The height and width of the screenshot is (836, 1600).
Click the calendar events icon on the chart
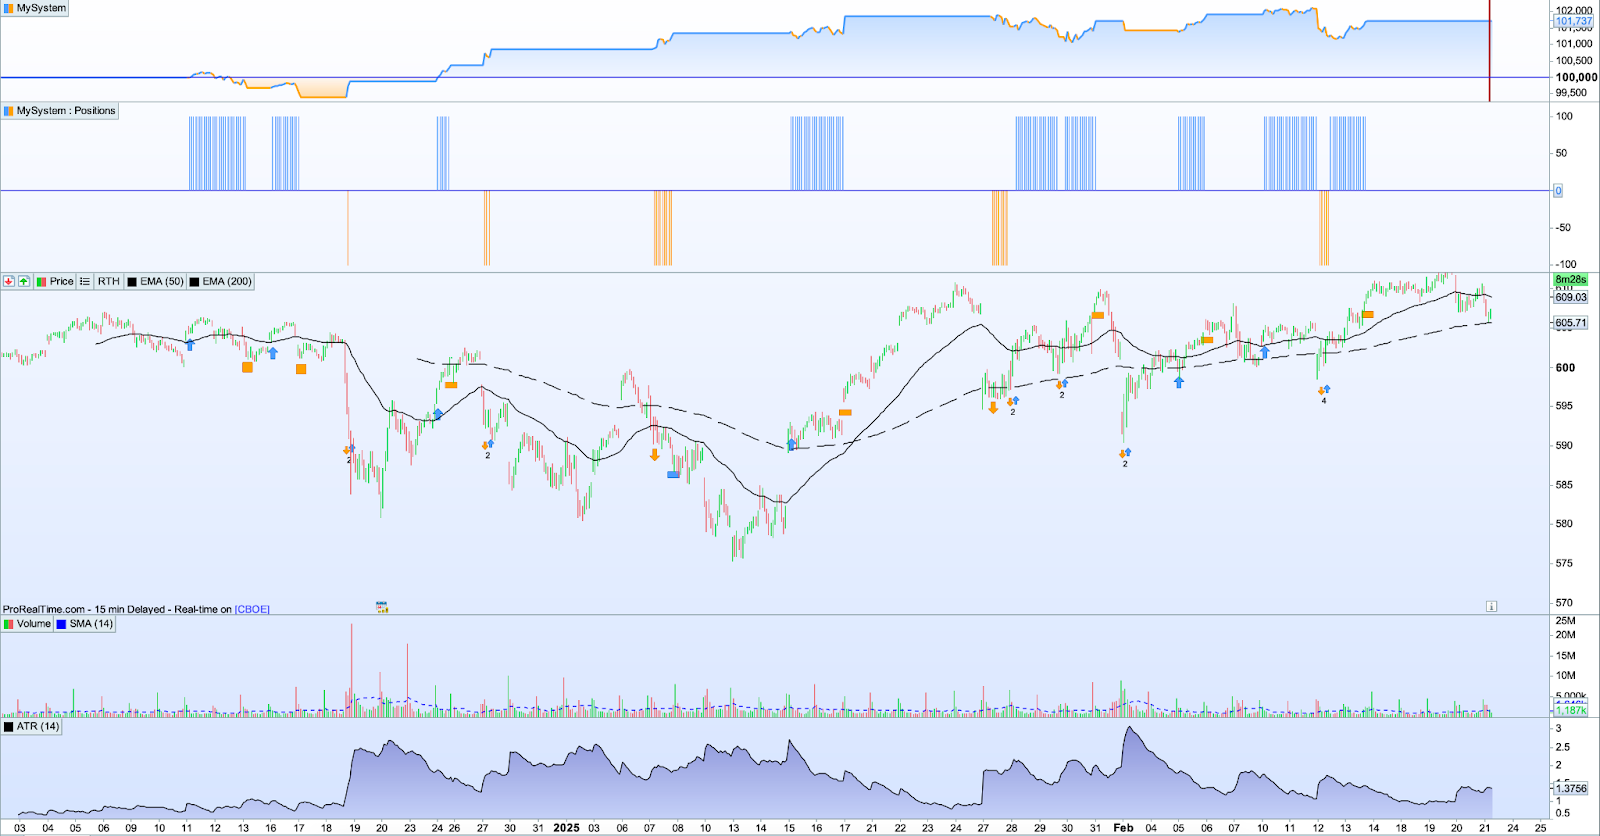coord(382,607)
